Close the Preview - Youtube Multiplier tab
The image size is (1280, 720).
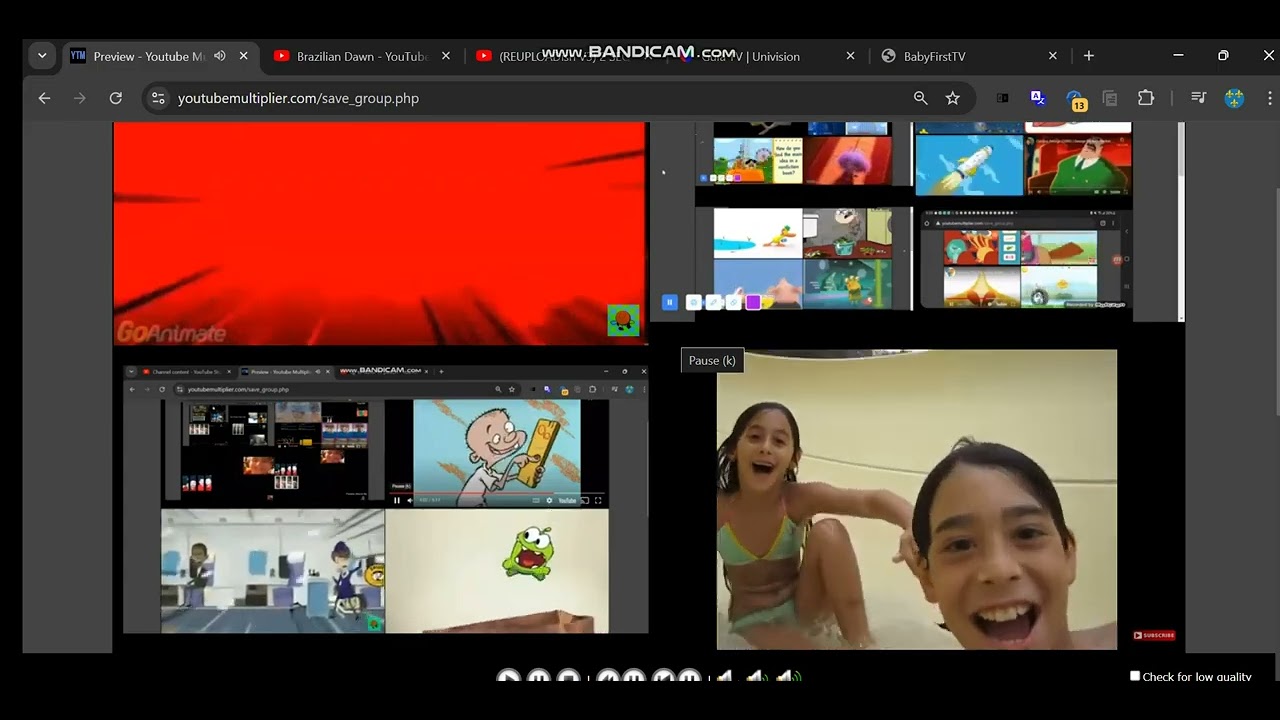pos(243,56)
